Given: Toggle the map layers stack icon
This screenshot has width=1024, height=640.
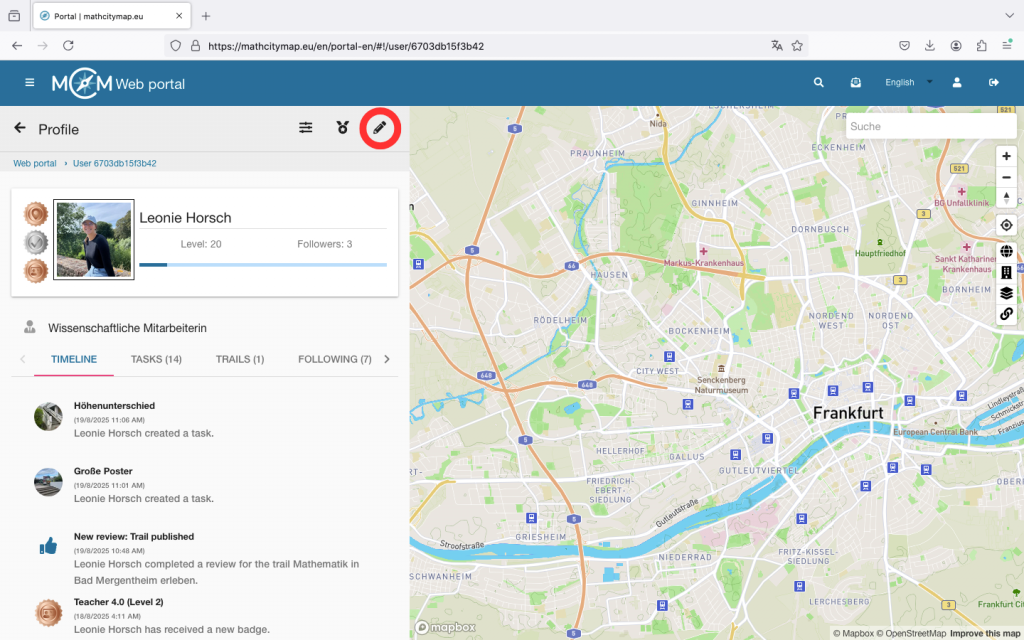Looking at the screenshot, I should (1006, 293).
